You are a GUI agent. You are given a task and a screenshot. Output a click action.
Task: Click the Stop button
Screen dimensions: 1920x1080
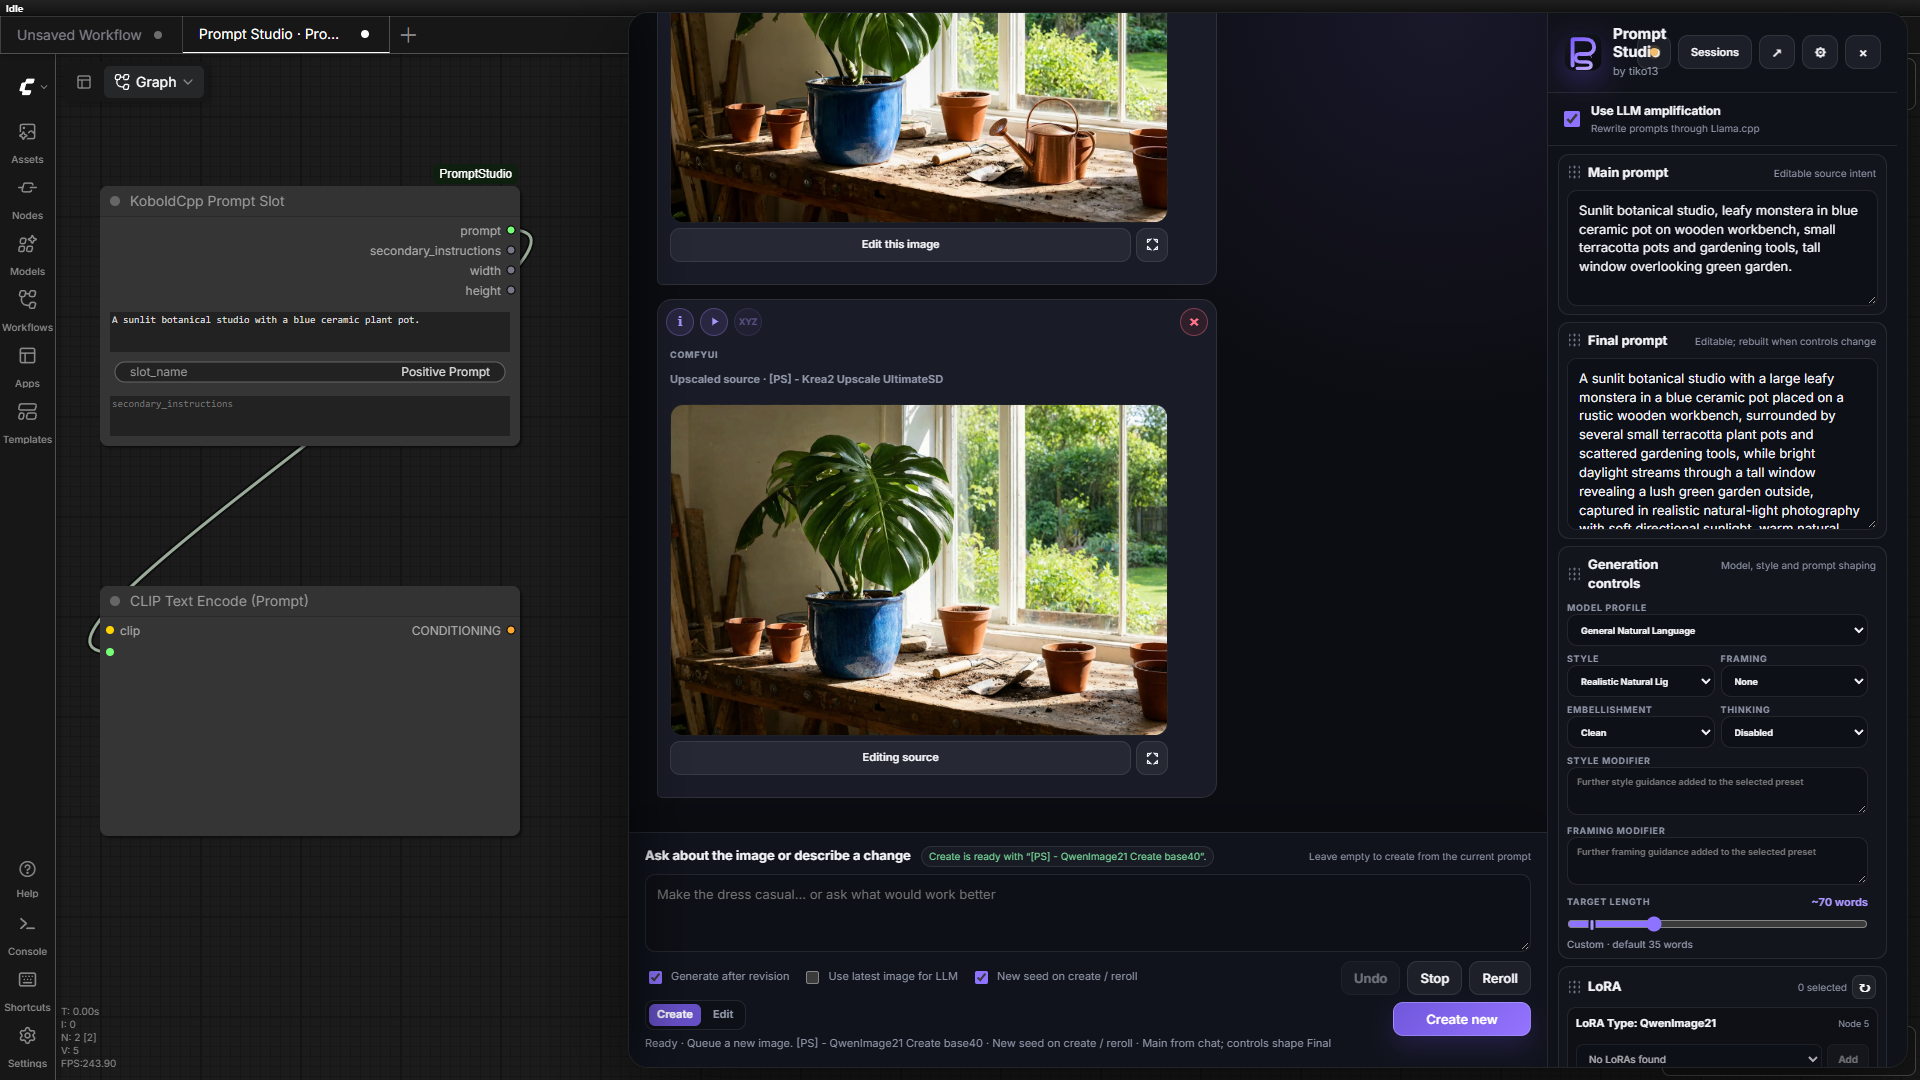[1434, 978]
